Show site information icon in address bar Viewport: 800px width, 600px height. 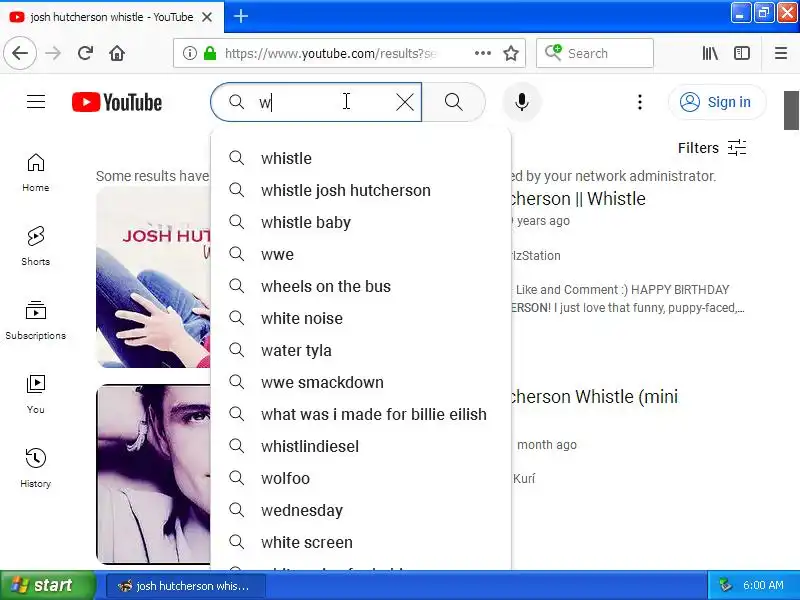coord(190,53)
